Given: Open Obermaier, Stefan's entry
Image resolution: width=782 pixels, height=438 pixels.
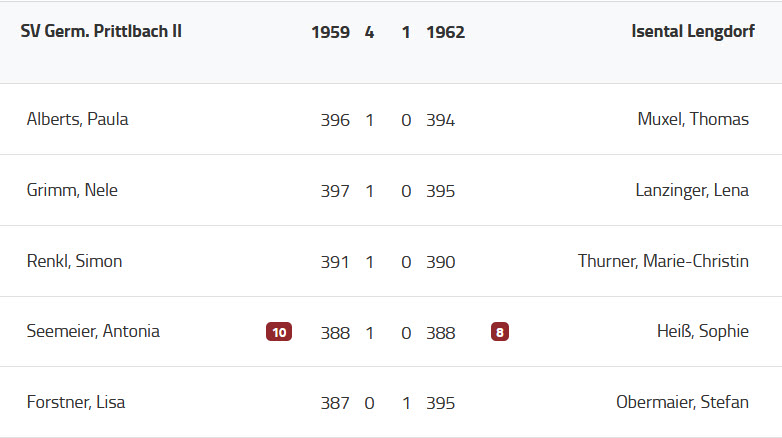Looking at the screenshot, I should click(x=682, y=403).
